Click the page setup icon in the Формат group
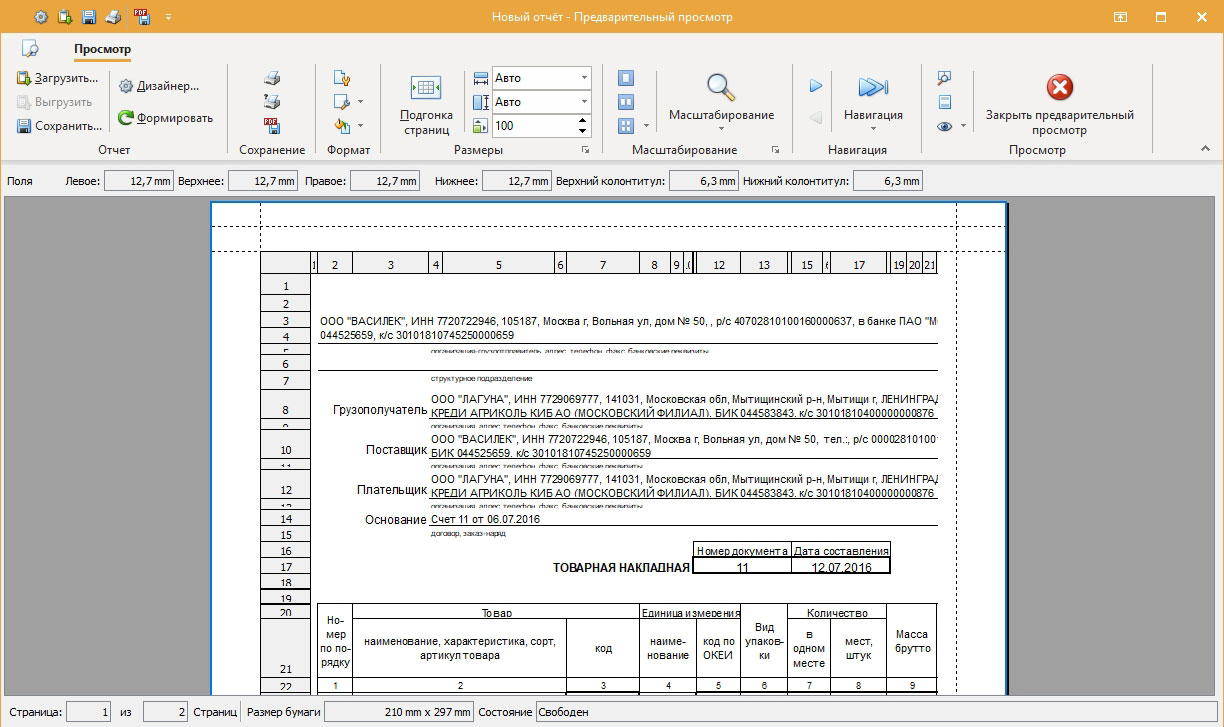 click(342, 78)
